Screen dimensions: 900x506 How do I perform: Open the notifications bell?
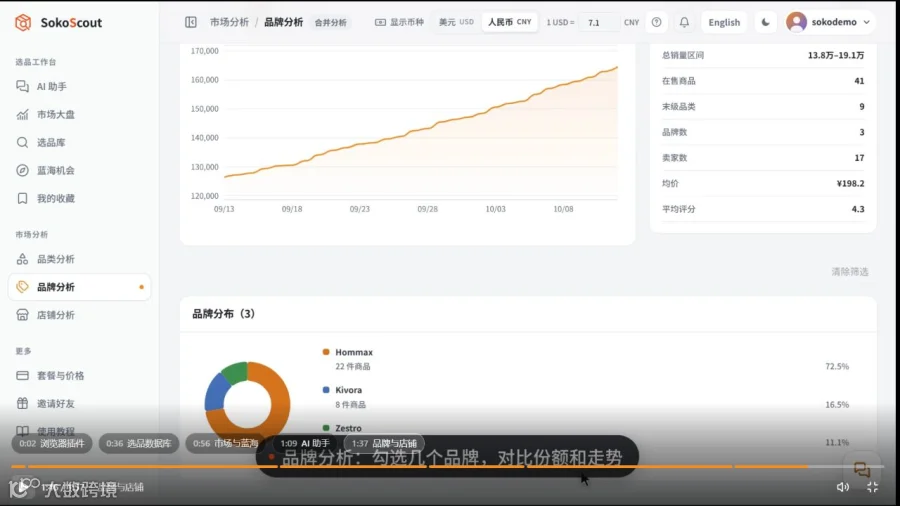click(x=684, y=22)
